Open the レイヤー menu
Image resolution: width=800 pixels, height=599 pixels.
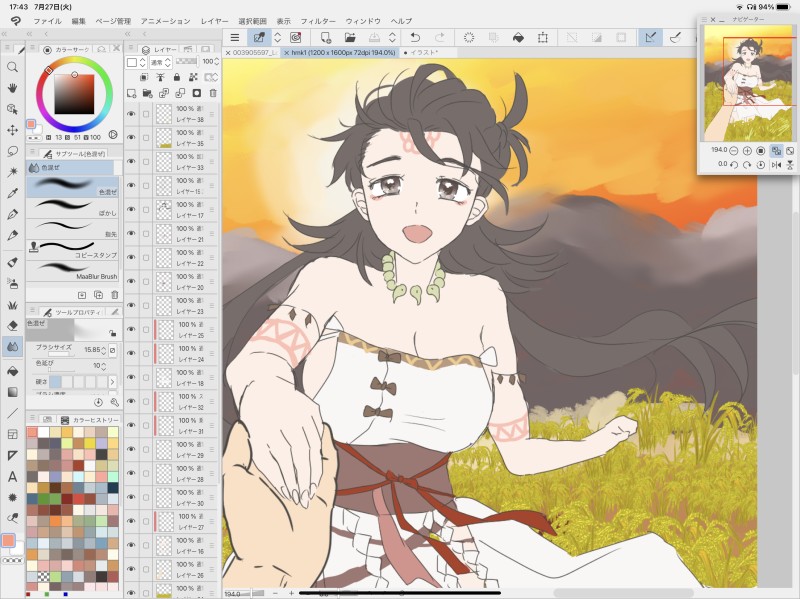pyautogui.click(x=215, y=21)
